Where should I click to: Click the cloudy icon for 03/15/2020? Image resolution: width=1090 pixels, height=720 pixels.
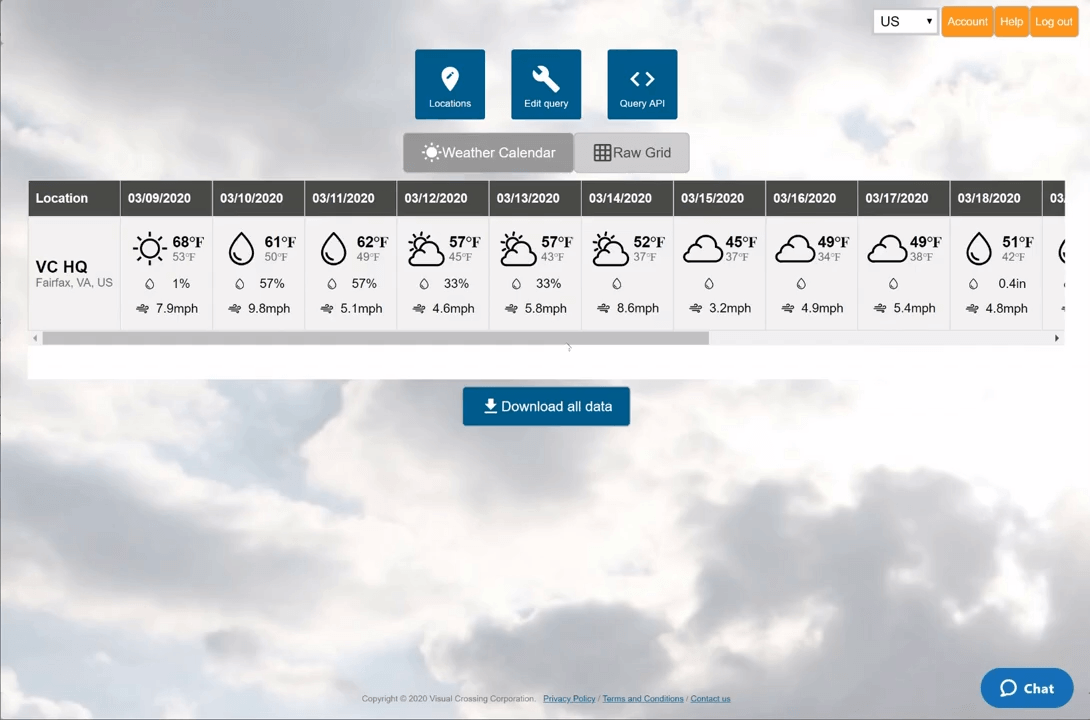pyautogui.click(x=702, y=249)
